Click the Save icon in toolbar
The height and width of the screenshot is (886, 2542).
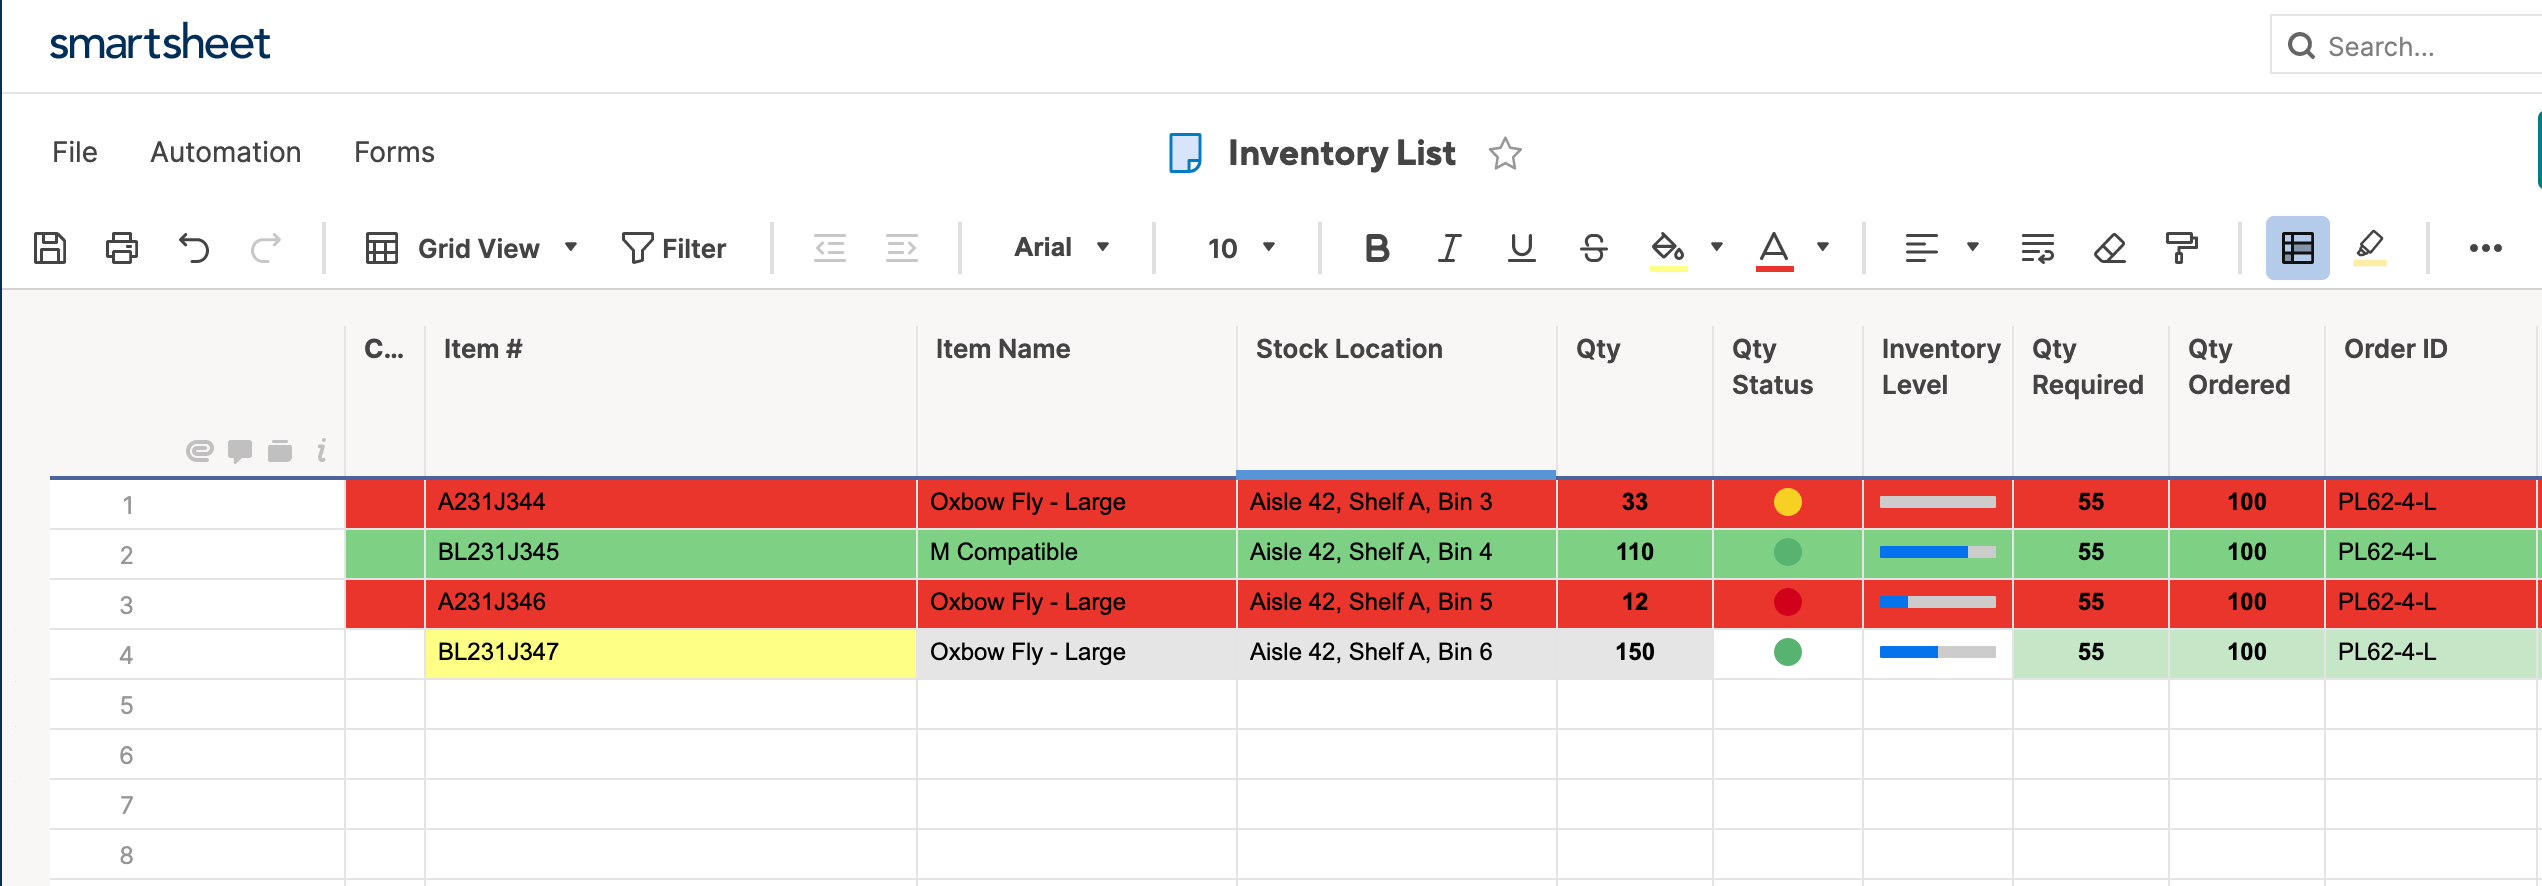tap(50, 248)
